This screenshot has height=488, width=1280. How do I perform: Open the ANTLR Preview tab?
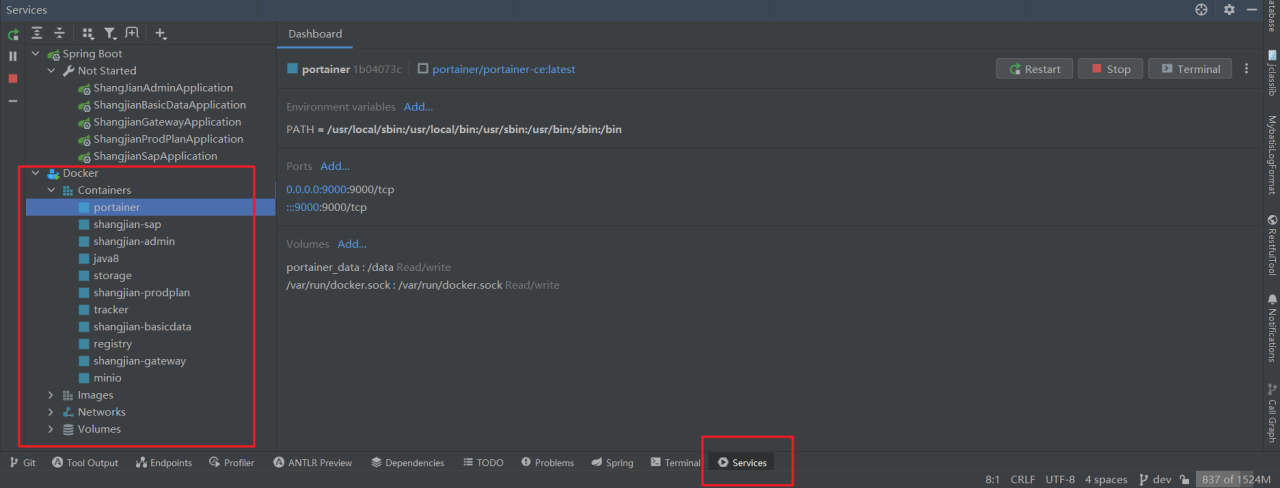[312, 463]
